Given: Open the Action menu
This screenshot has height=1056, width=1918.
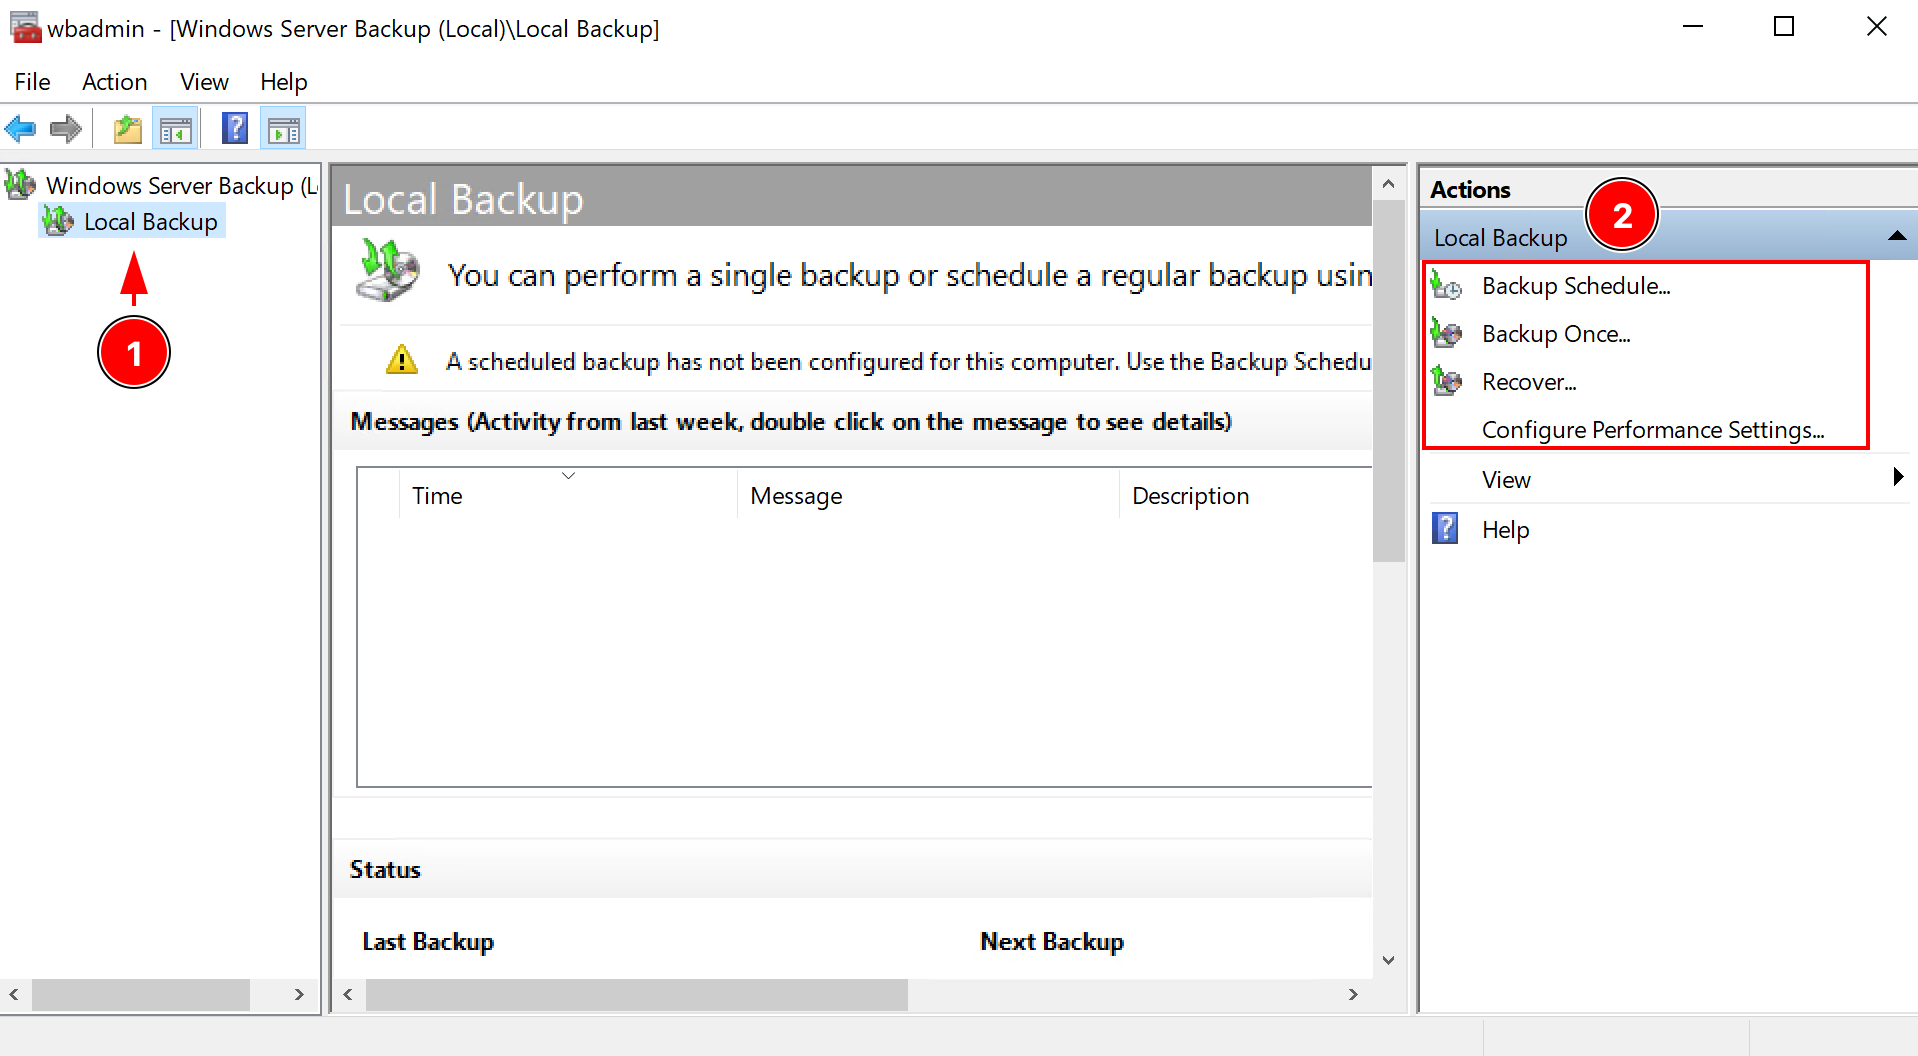Looking at the screenshot, I should [x=114, y=82].
